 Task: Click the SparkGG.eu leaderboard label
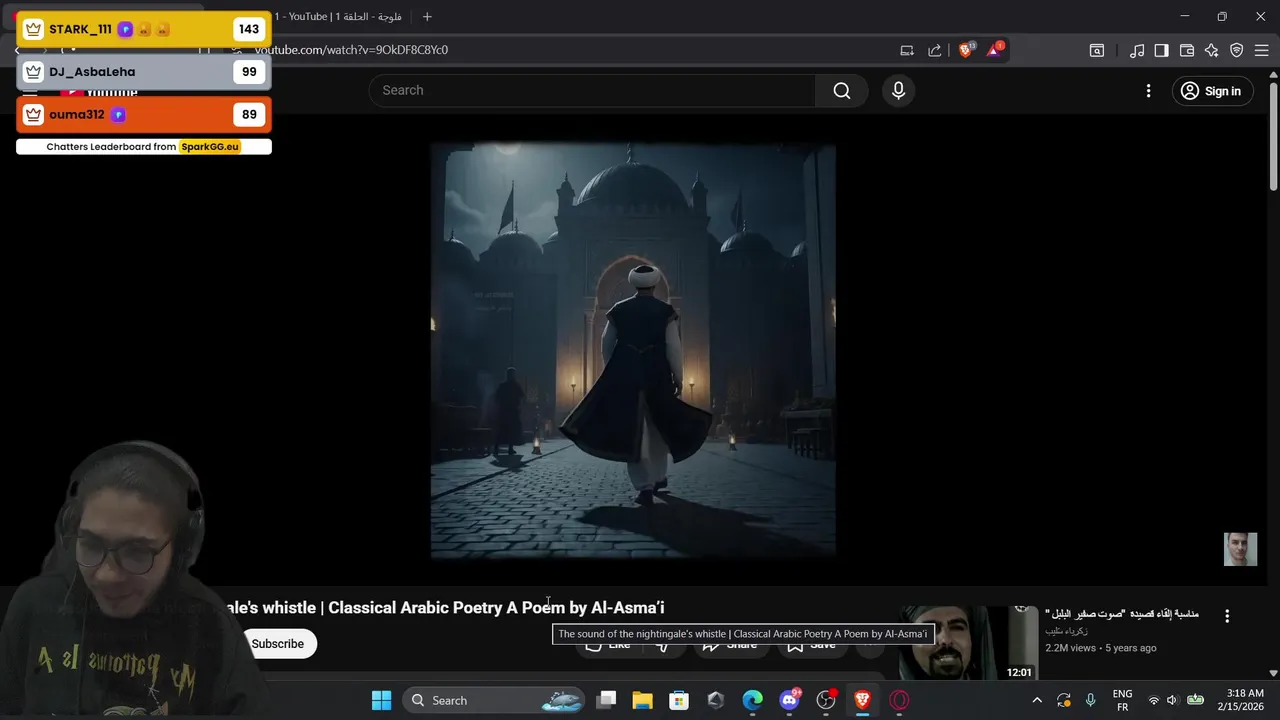(x=210, y=147)
